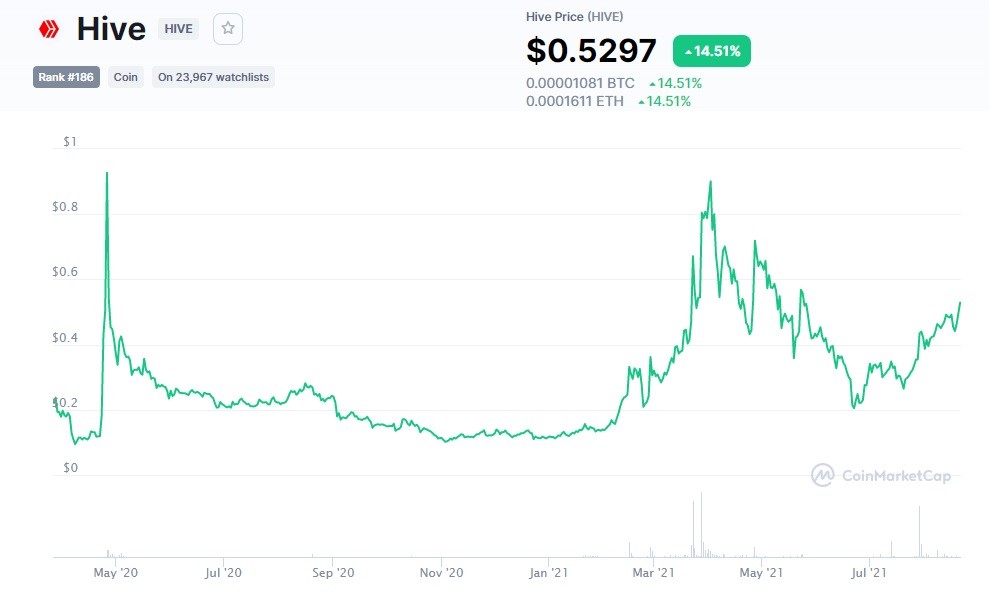Image resolution: width=989 pixels, height=594 pixels.
Task: Click the $0.5297 price value
Action: [591, 50]
